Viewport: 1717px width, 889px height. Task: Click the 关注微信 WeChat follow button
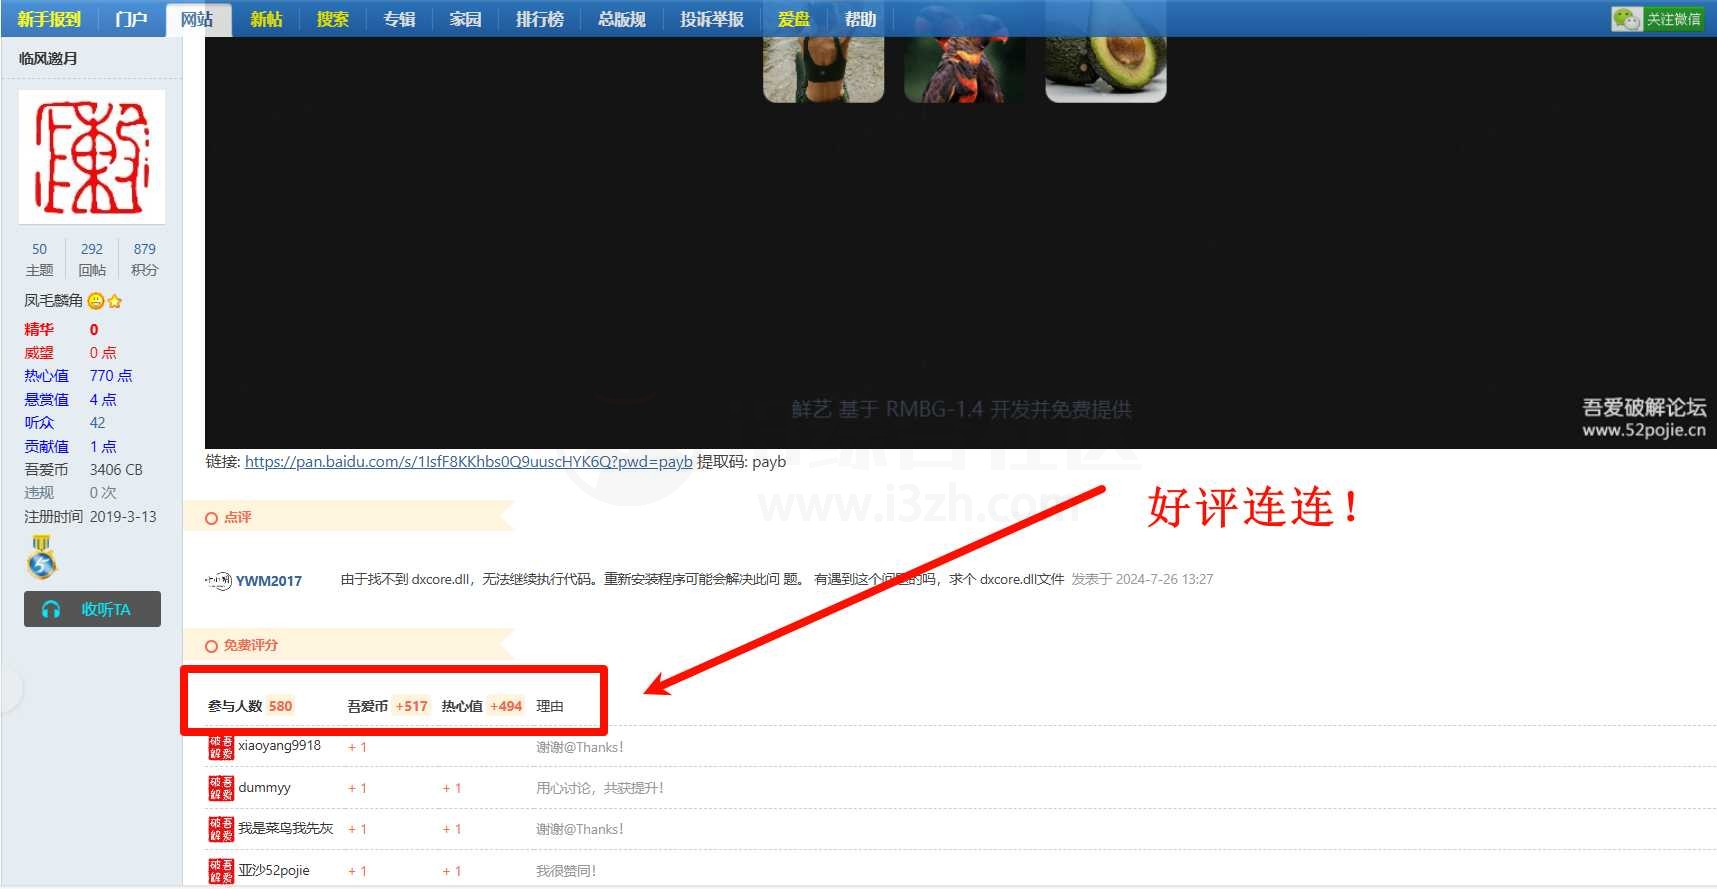[x=1658, y=19]
